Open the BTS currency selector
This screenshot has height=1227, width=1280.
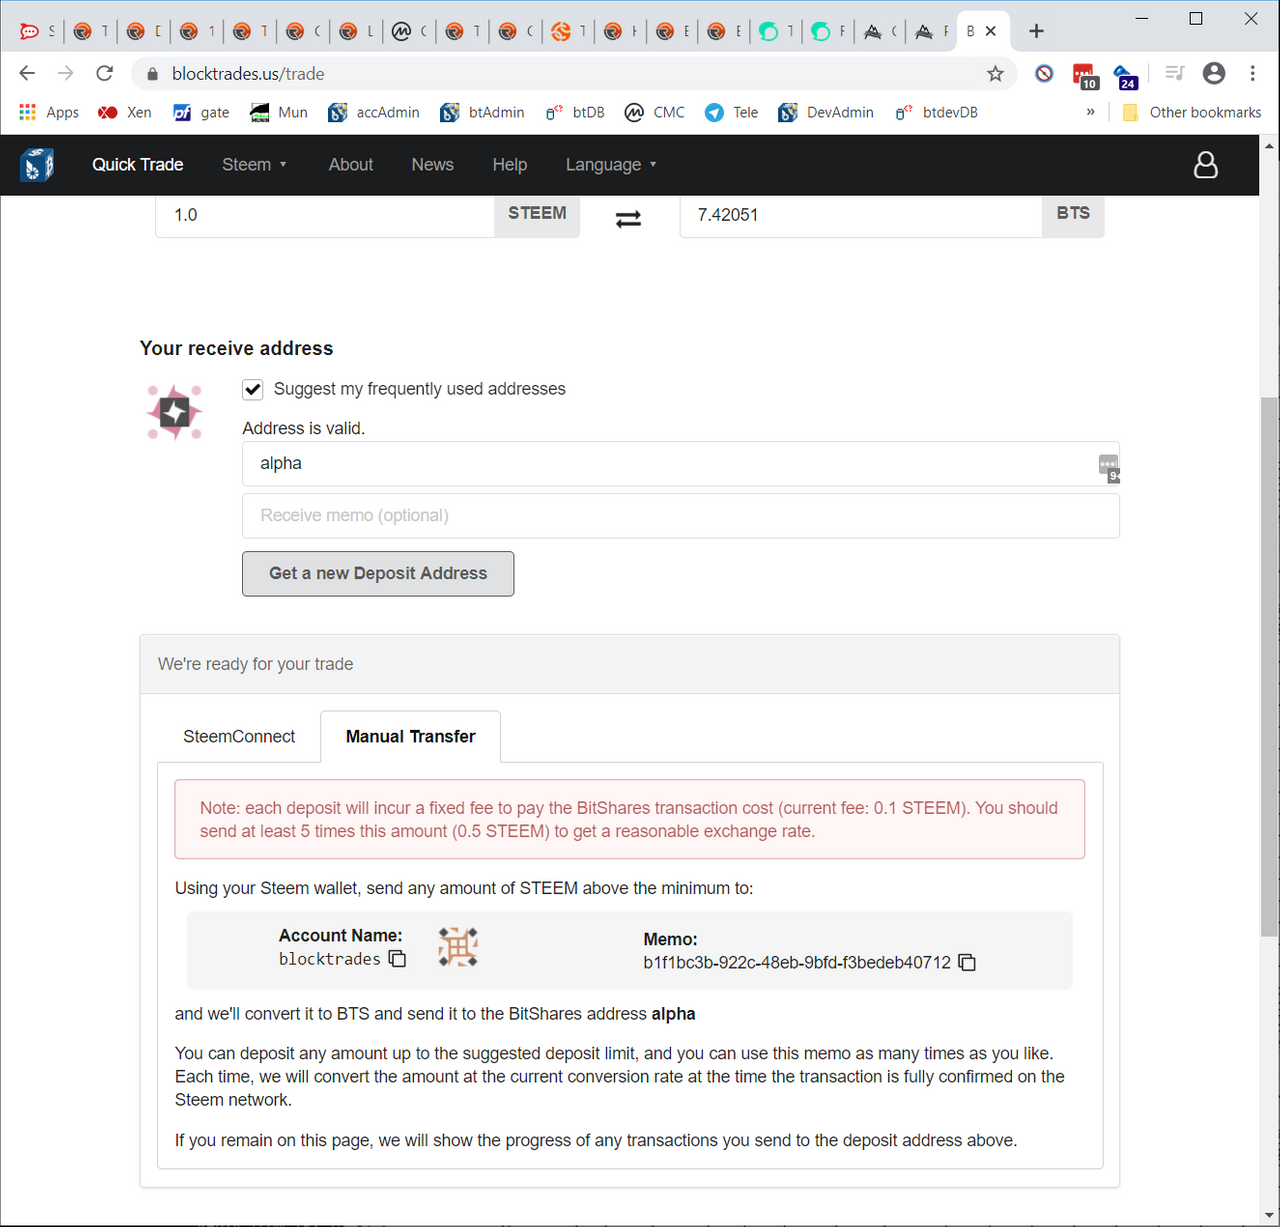[1073, 214]
